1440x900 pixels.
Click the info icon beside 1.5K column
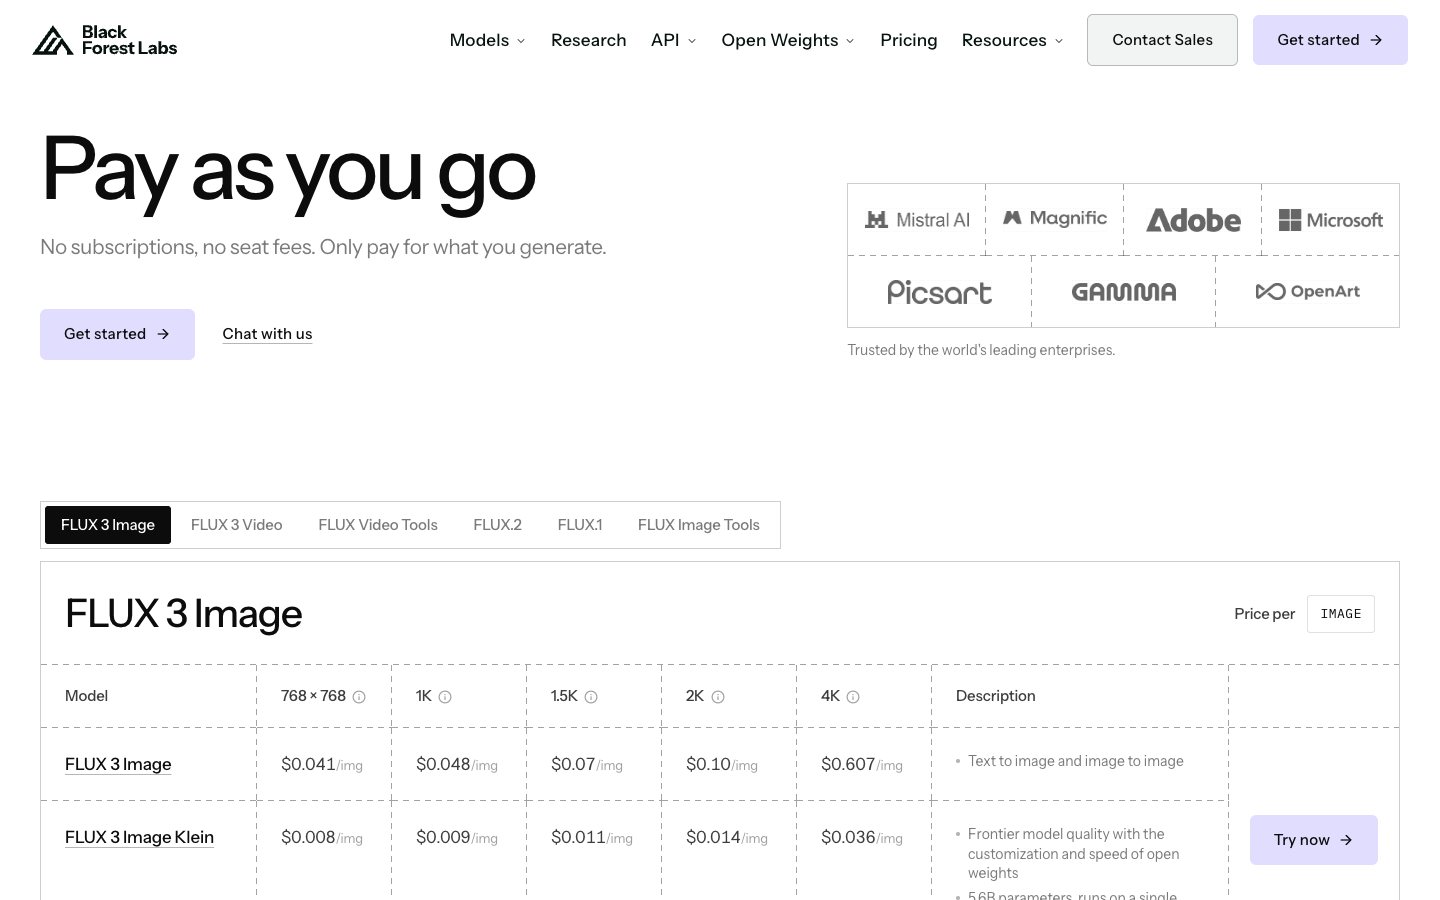tap(591, 697)
